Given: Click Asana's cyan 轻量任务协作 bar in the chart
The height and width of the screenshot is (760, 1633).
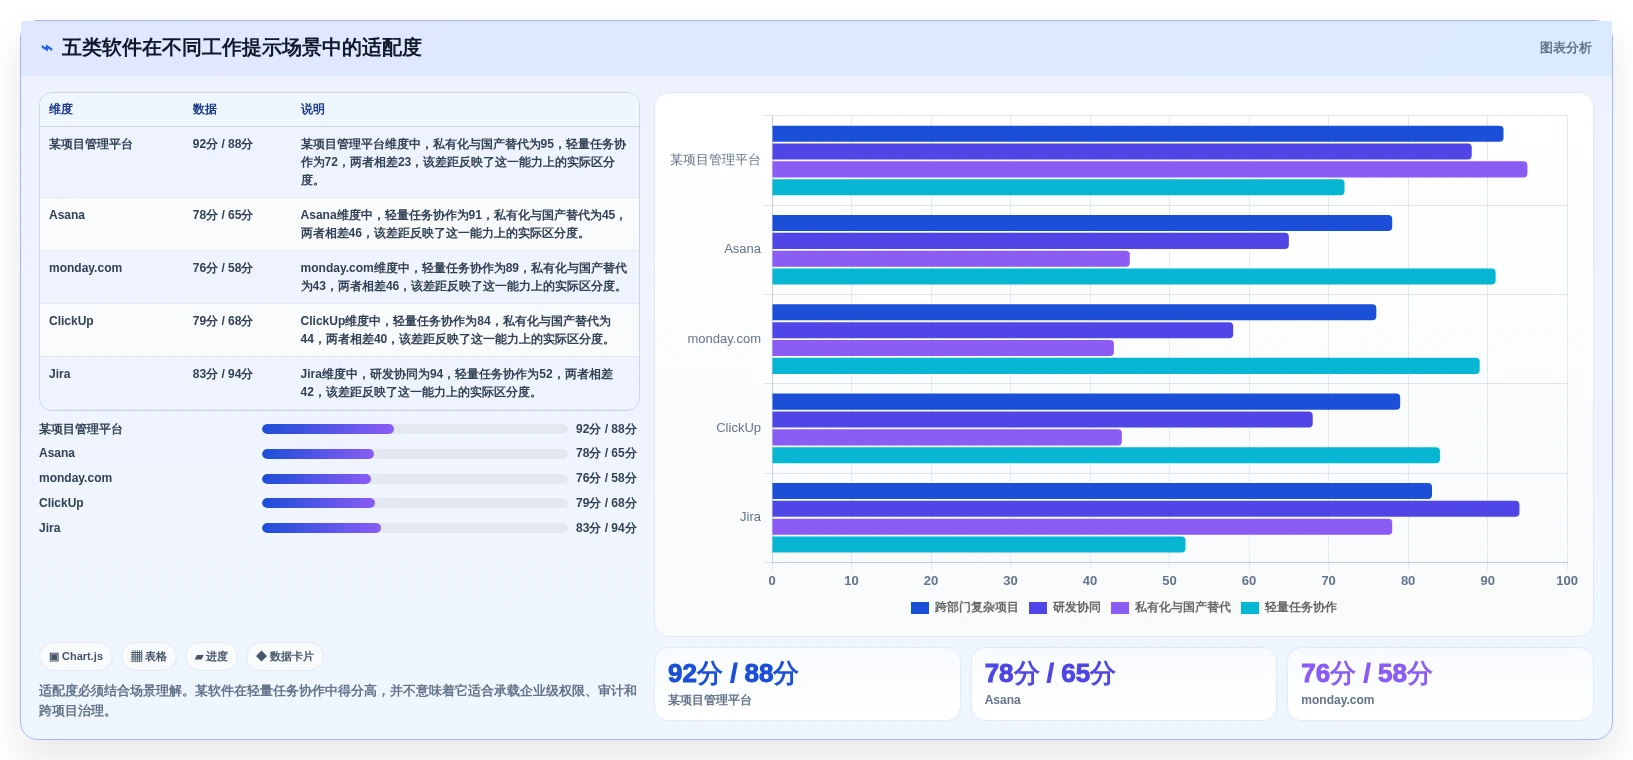Looking at the screenshot, I should (1134, 277).
